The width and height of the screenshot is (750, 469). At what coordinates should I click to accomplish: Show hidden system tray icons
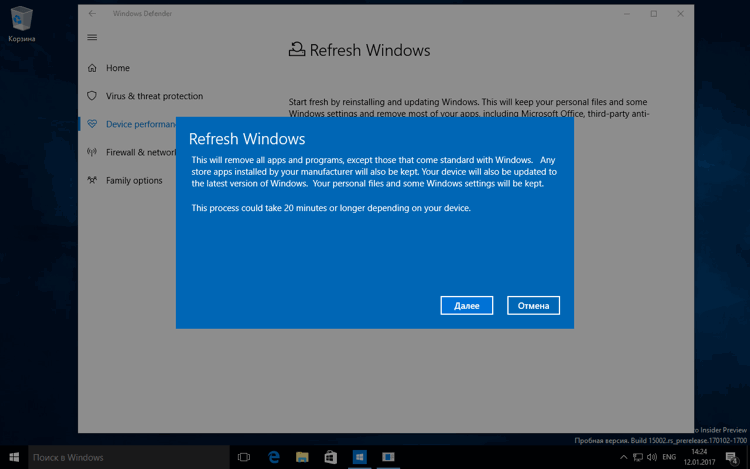tap(624, 457)
